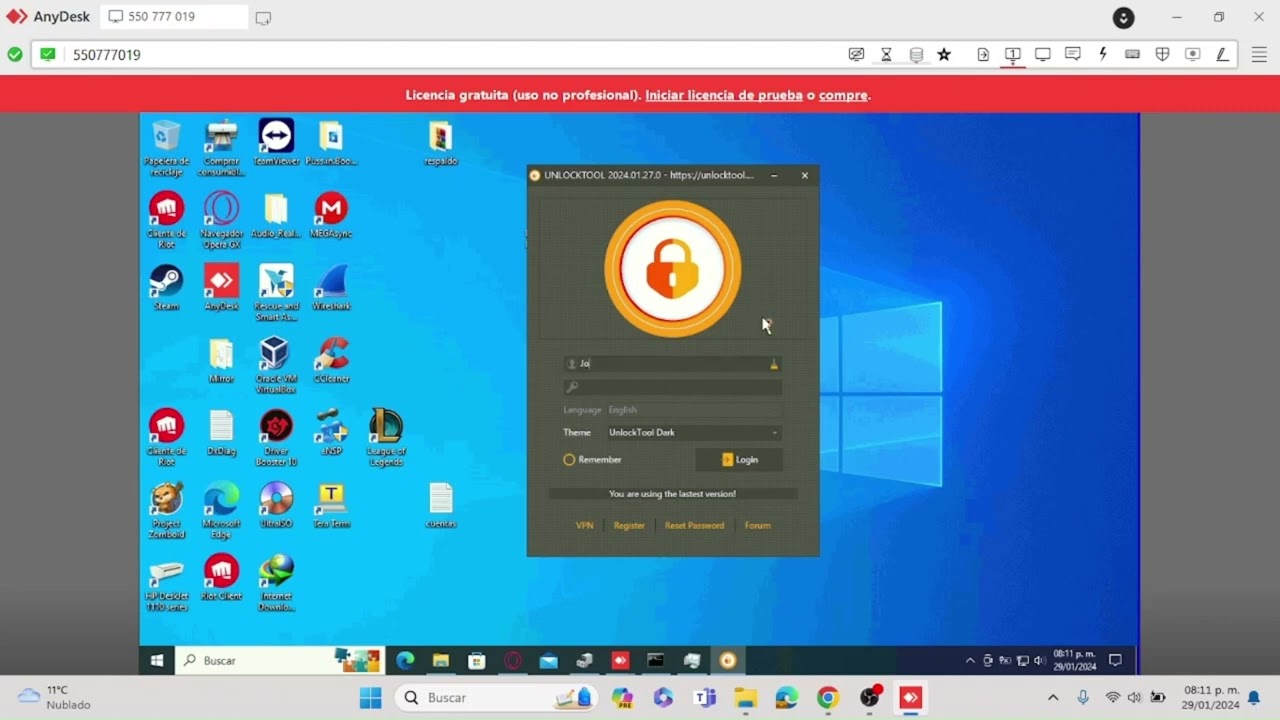Open the AnyDesk hamburger main menu
The image size is (1280, 720).
pos(1259,55)
